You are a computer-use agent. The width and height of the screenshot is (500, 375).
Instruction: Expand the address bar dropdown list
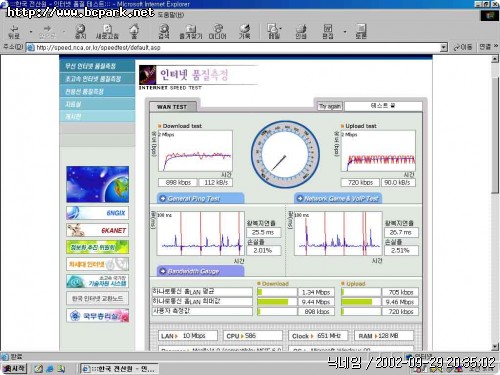(x=443, y=48)
